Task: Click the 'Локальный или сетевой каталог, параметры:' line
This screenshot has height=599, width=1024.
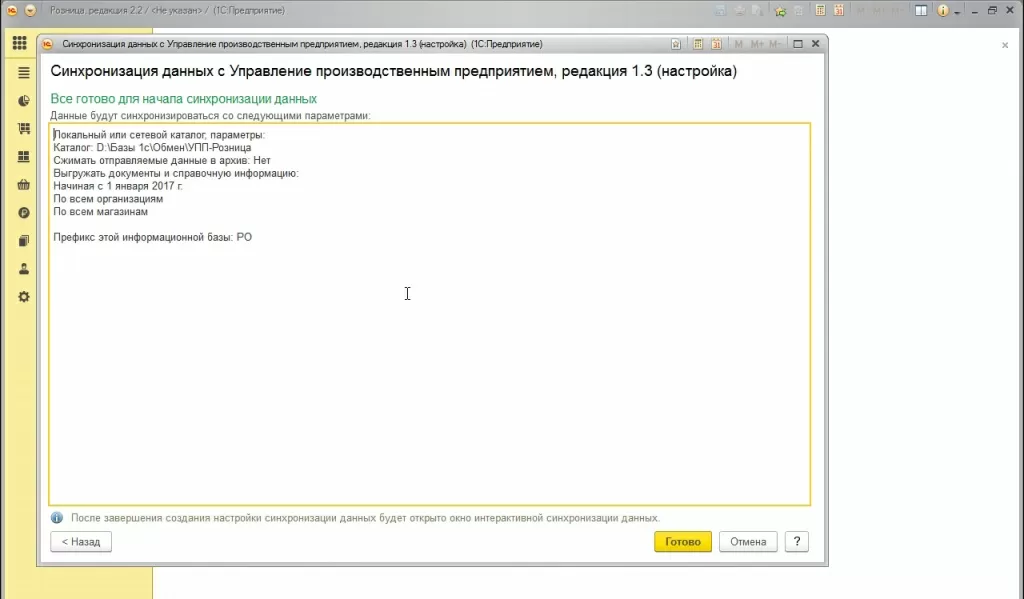Action: click(159, 135)
